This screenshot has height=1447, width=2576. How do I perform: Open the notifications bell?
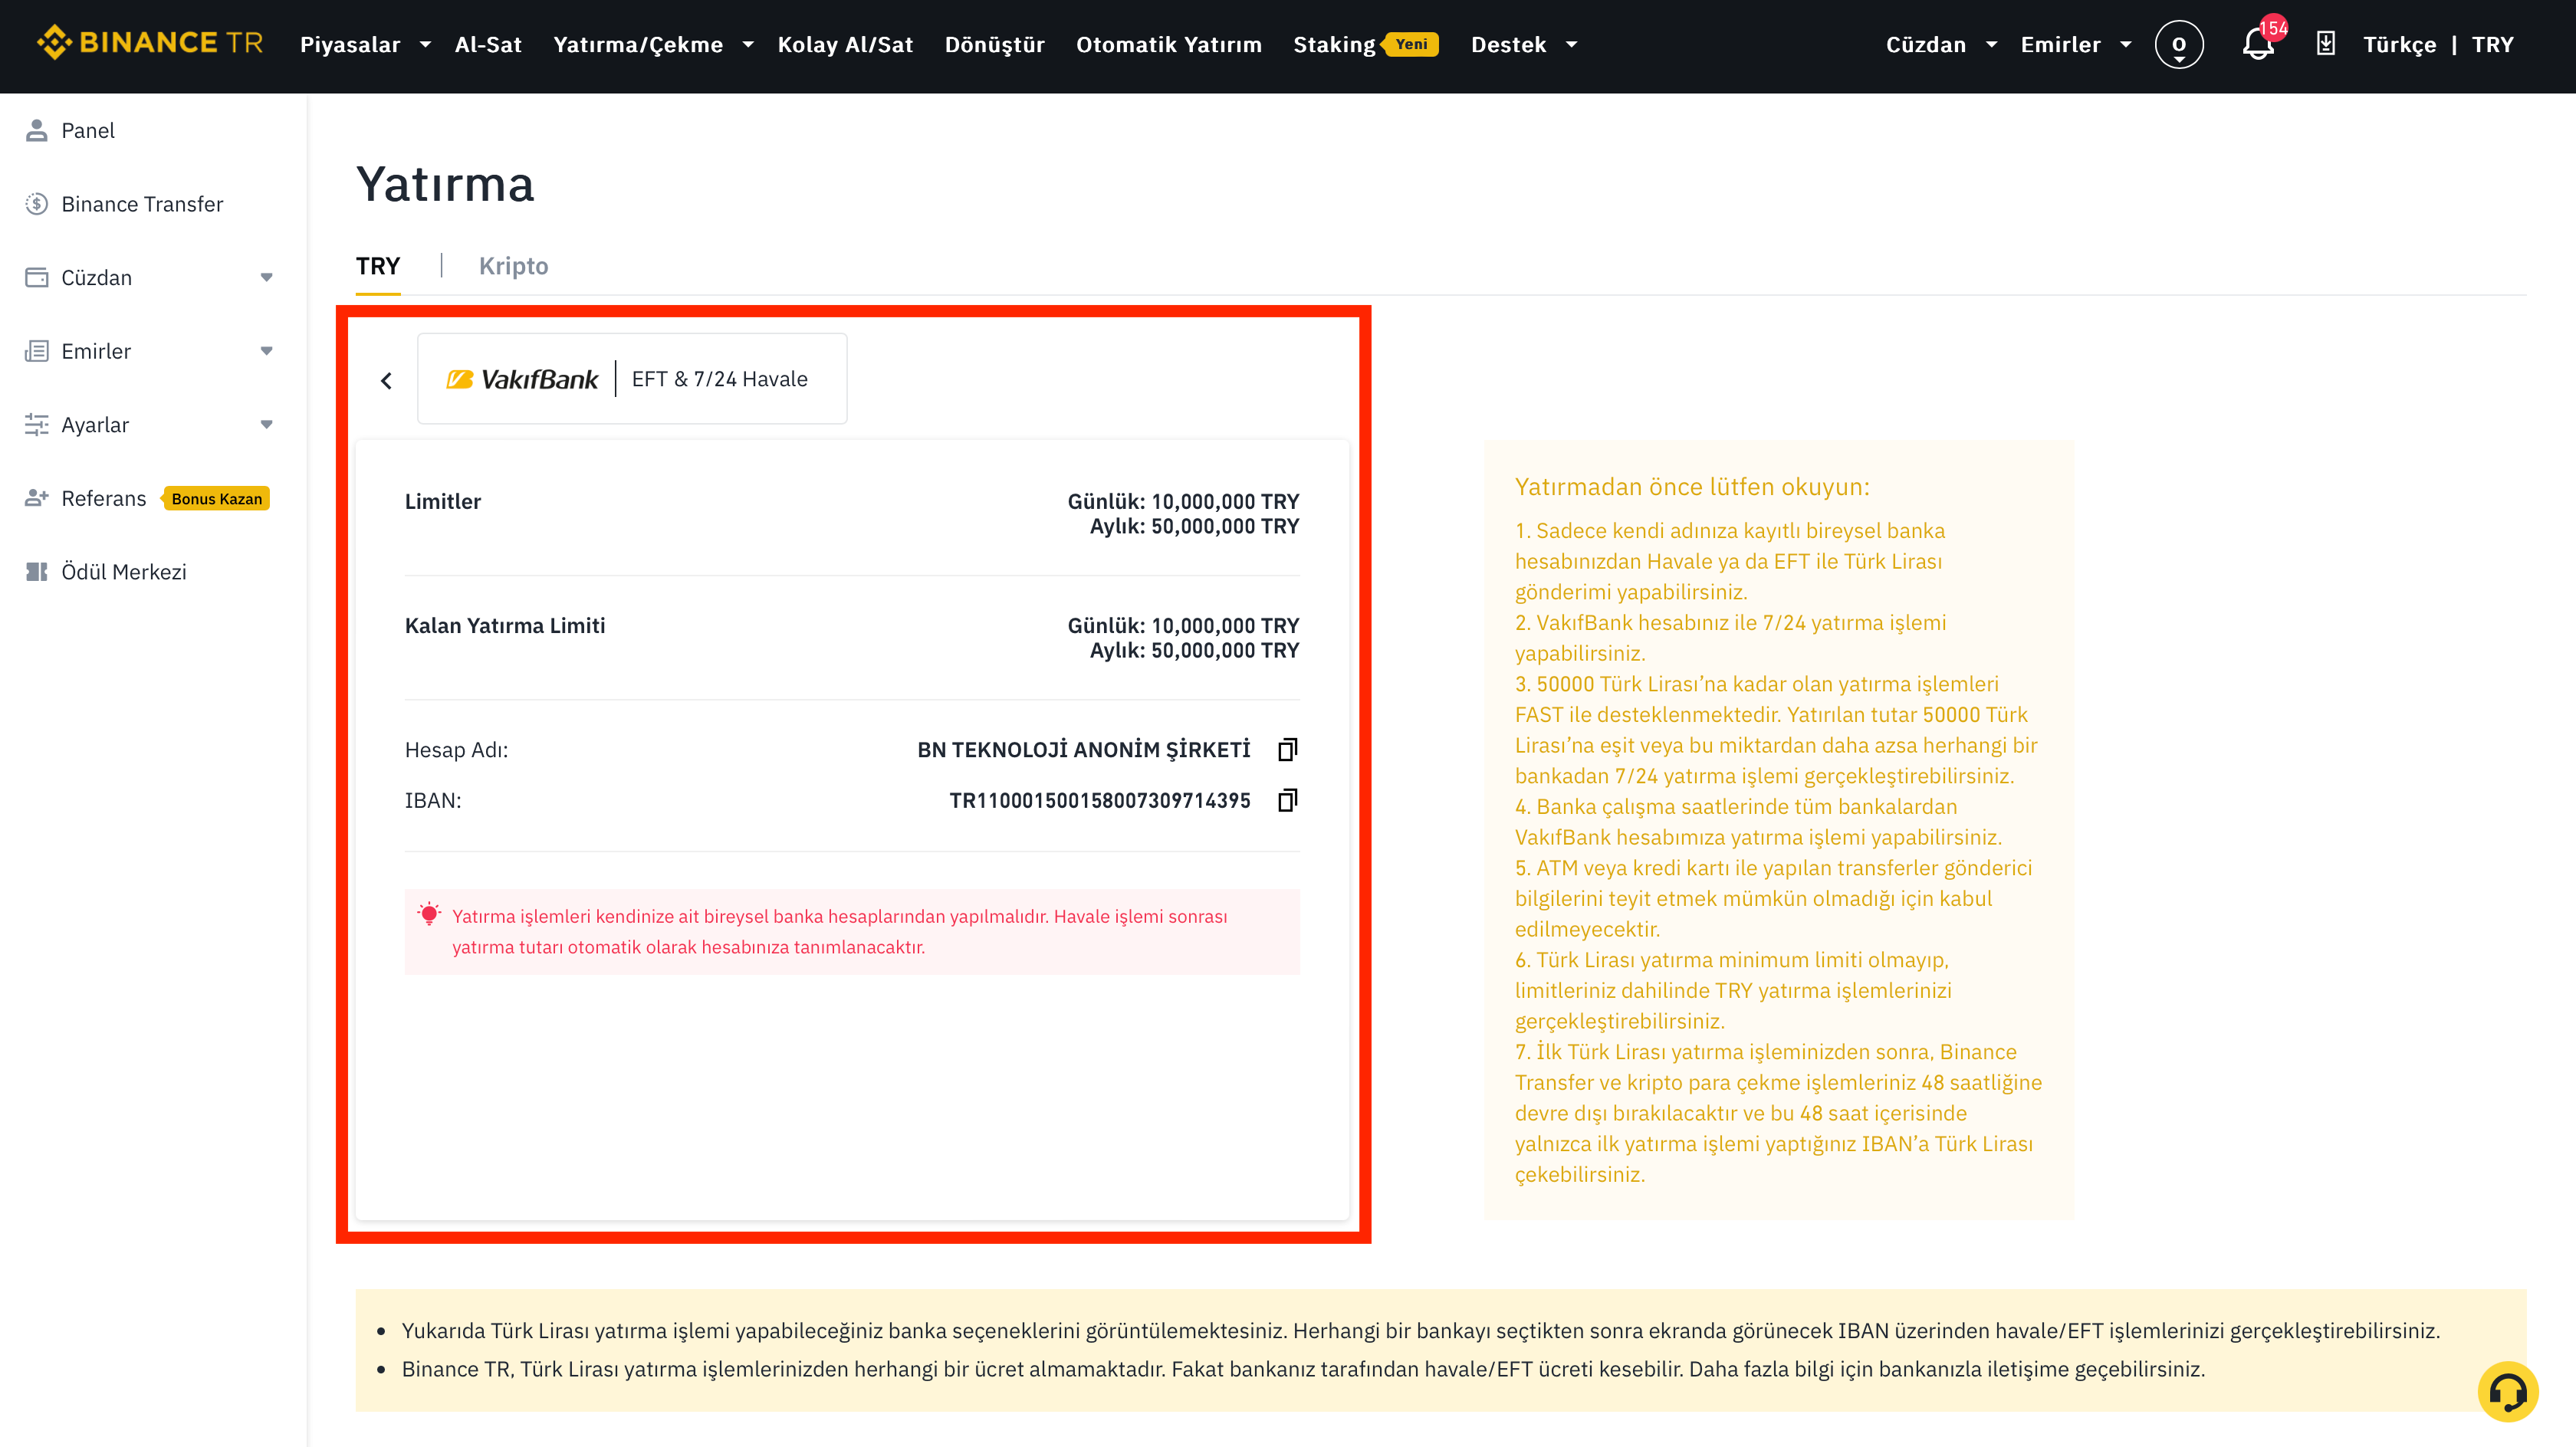[2257, 45]
